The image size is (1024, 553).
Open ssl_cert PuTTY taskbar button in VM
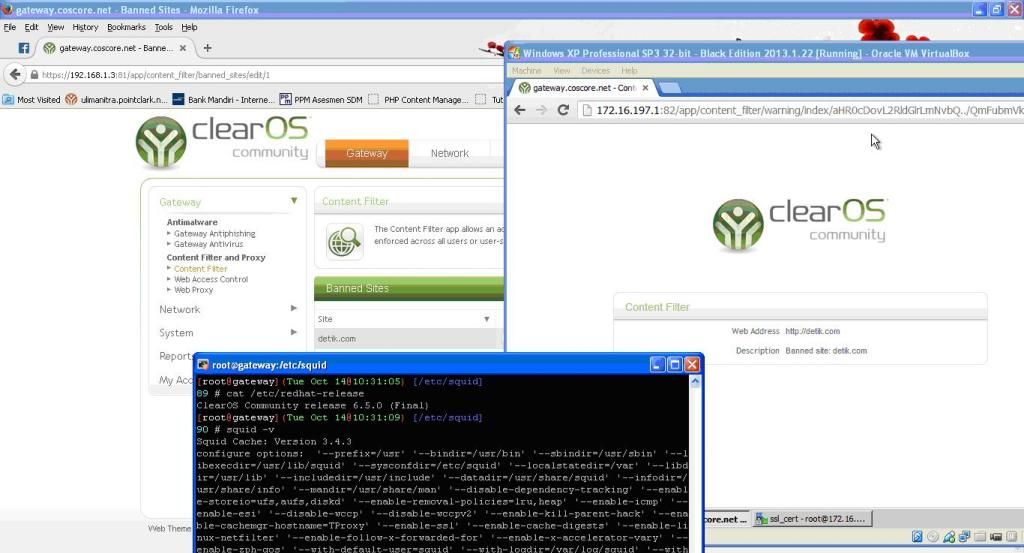click(811, 519)
